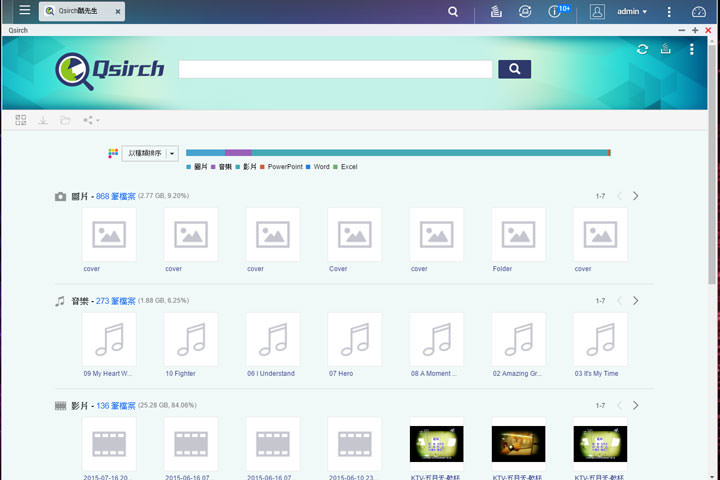
Task: Expand the admin user menu
Action: coord(631,12)
